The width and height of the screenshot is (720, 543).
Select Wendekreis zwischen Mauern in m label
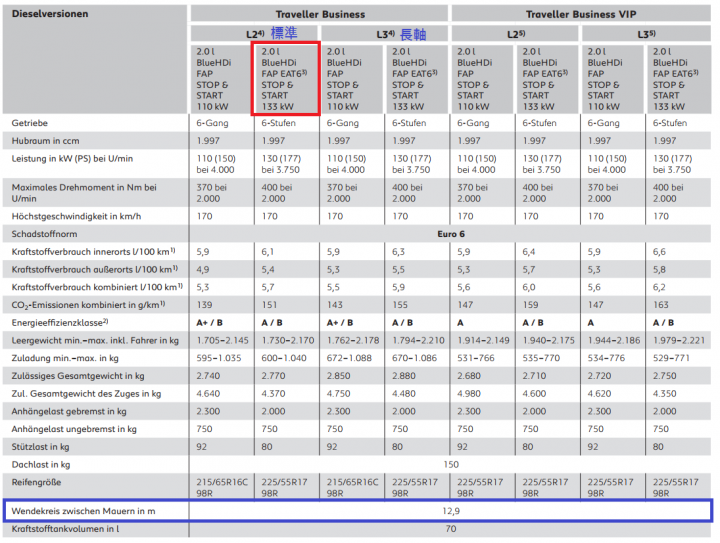click(x=84, y=511)
